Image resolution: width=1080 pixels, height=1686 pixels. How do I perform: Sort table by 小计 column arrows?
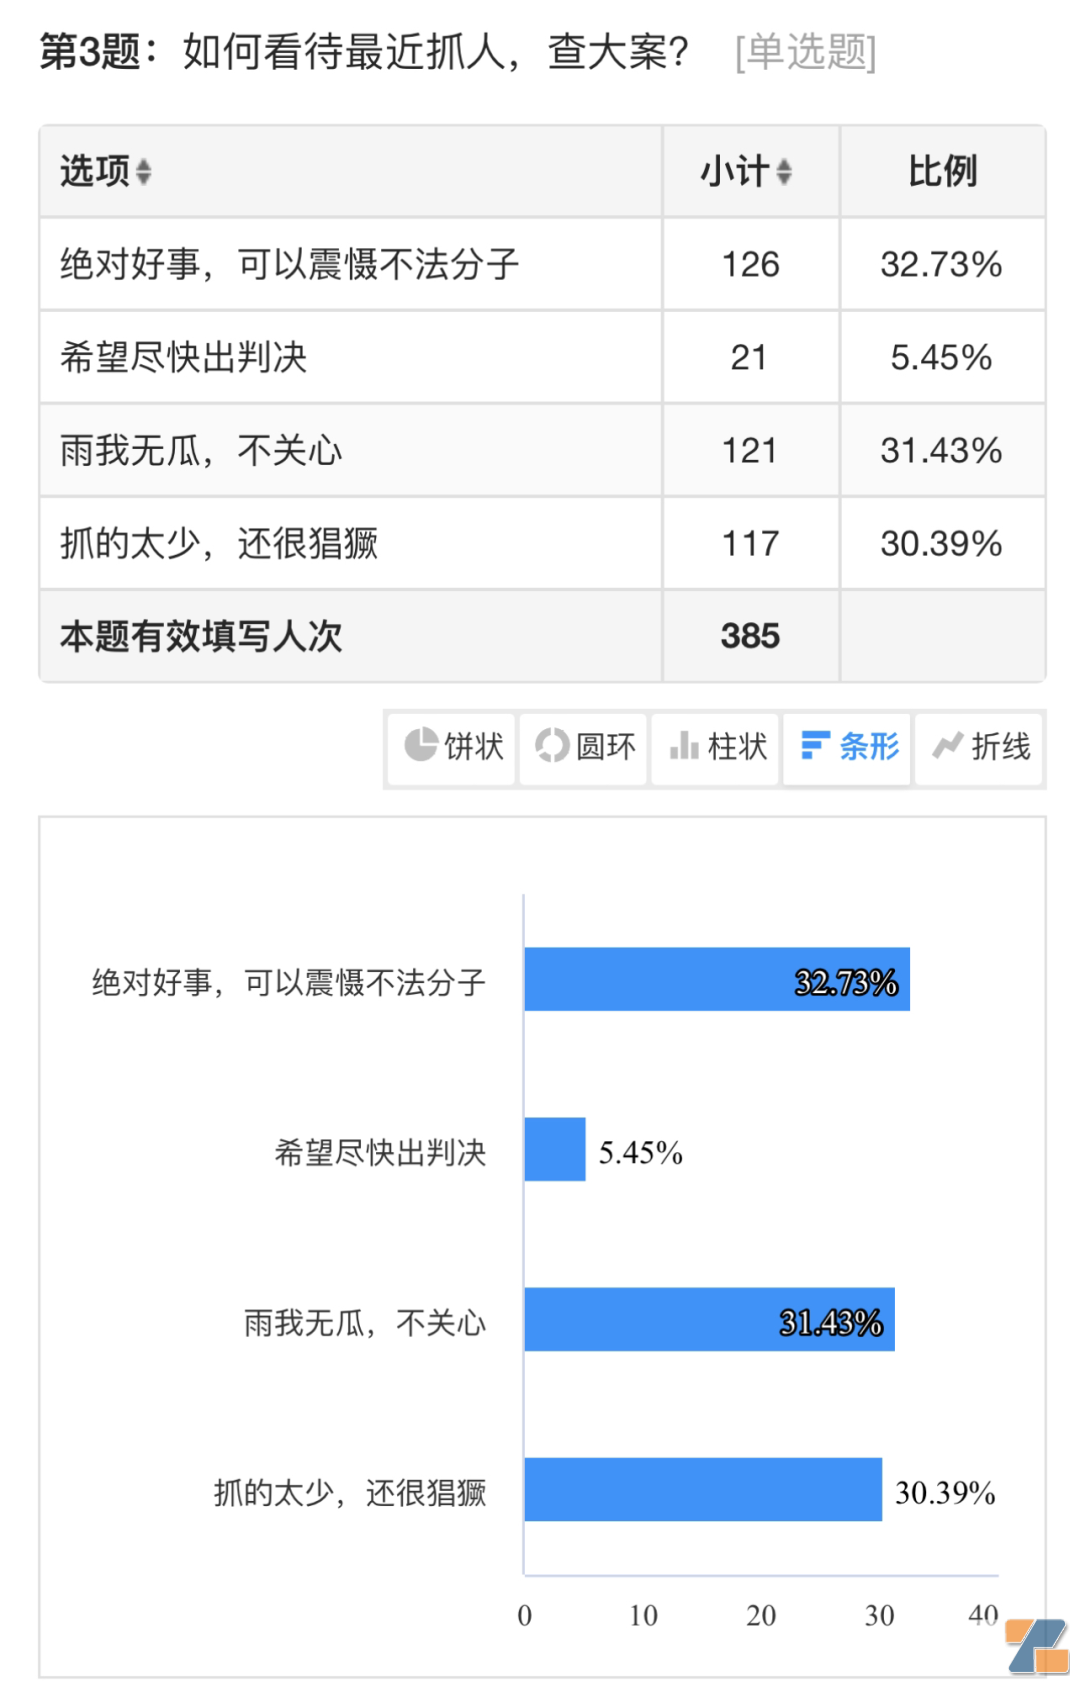coord(784,172)
